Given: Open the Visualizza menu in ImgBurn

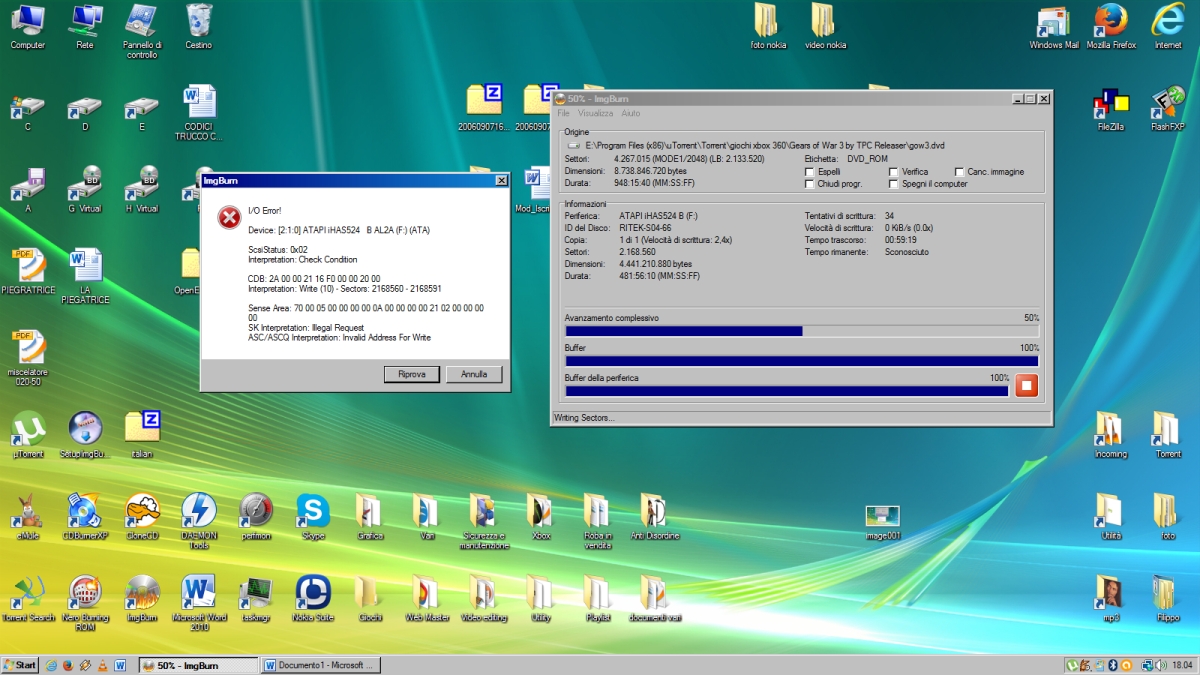Looking at the screenshot, I should [x=595, y=113].
